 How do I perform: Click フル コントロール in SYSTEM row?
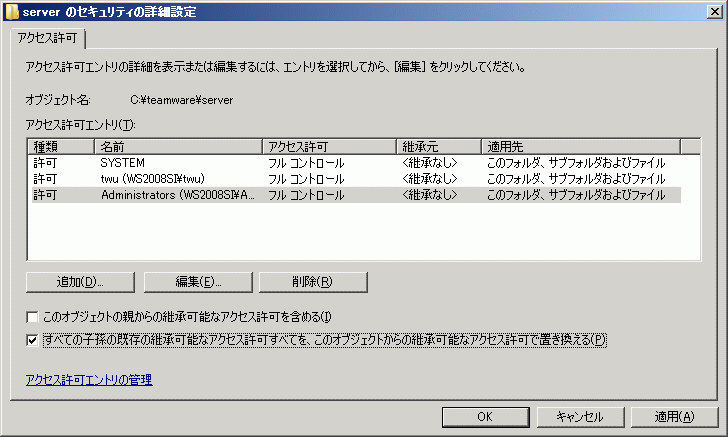tap(306, 163)
